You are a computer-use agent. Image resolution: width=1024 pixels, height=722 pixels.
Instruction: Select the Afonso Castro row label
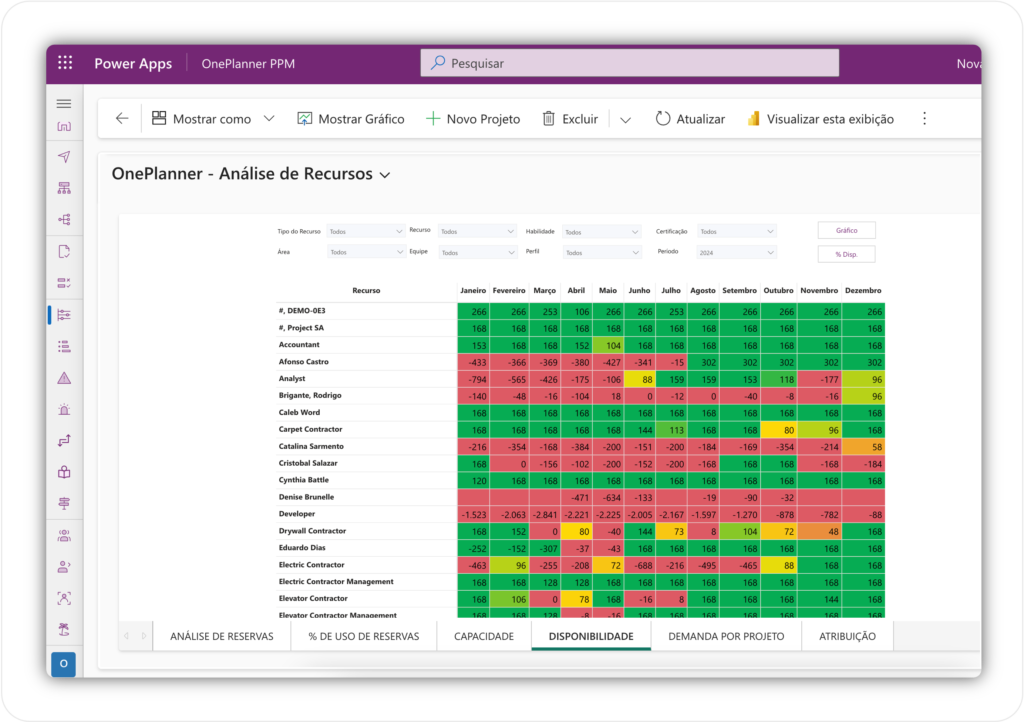304,362
